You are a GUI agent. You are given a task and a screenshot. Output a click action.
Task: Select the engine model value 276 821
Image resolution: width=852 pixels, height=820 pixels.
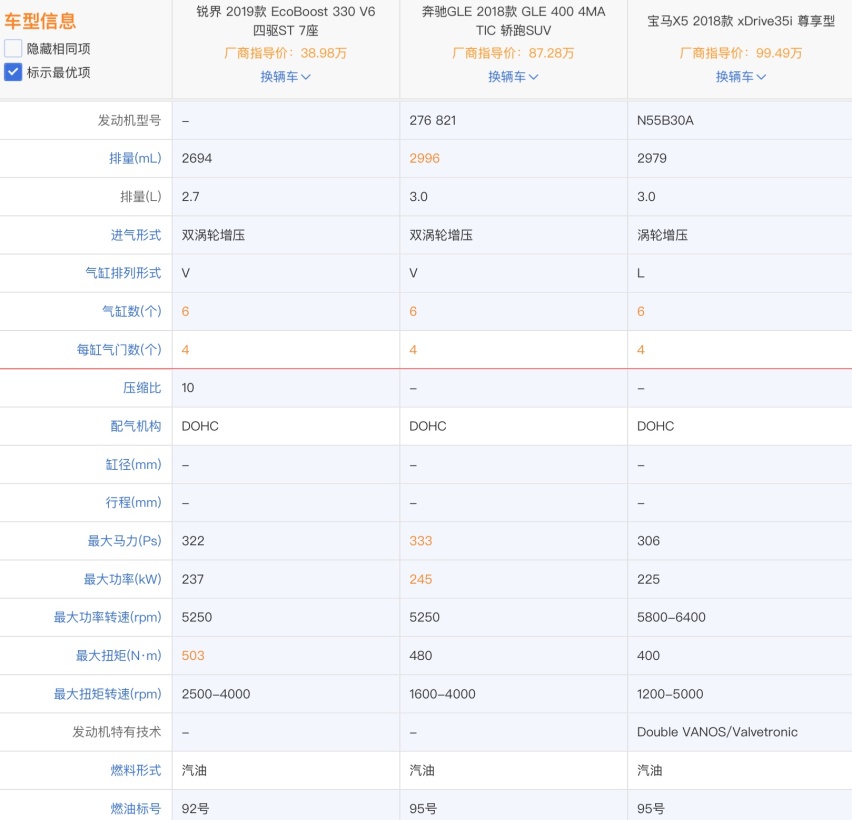coord(433,120)
